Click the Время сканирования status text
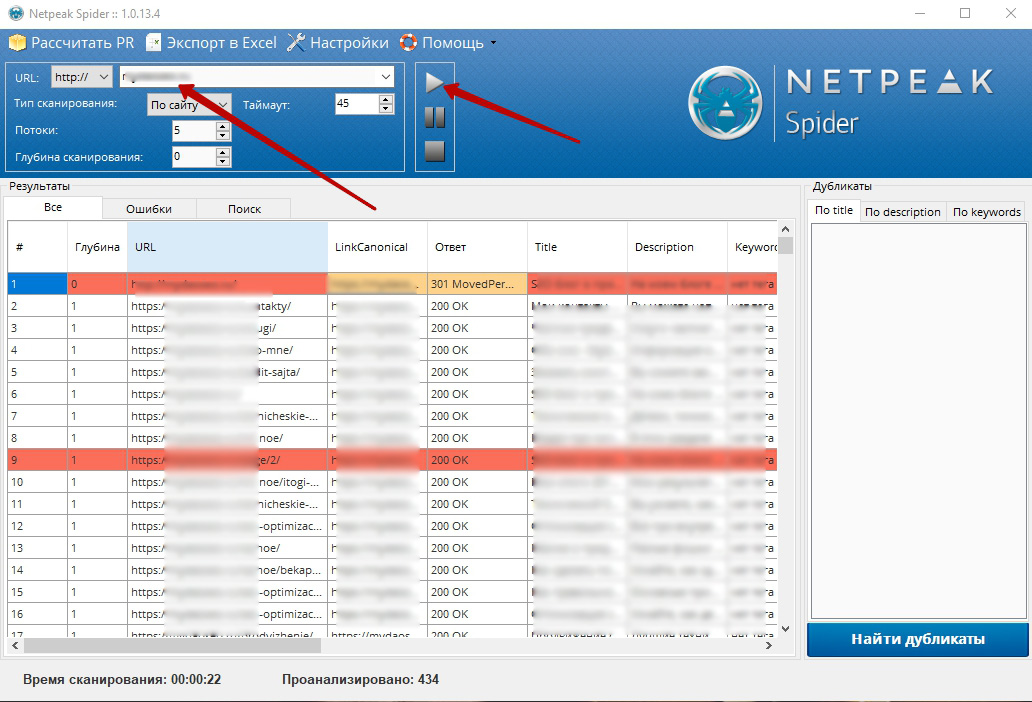This screenshot has height=702, width=1032. [x=122, y=680]
